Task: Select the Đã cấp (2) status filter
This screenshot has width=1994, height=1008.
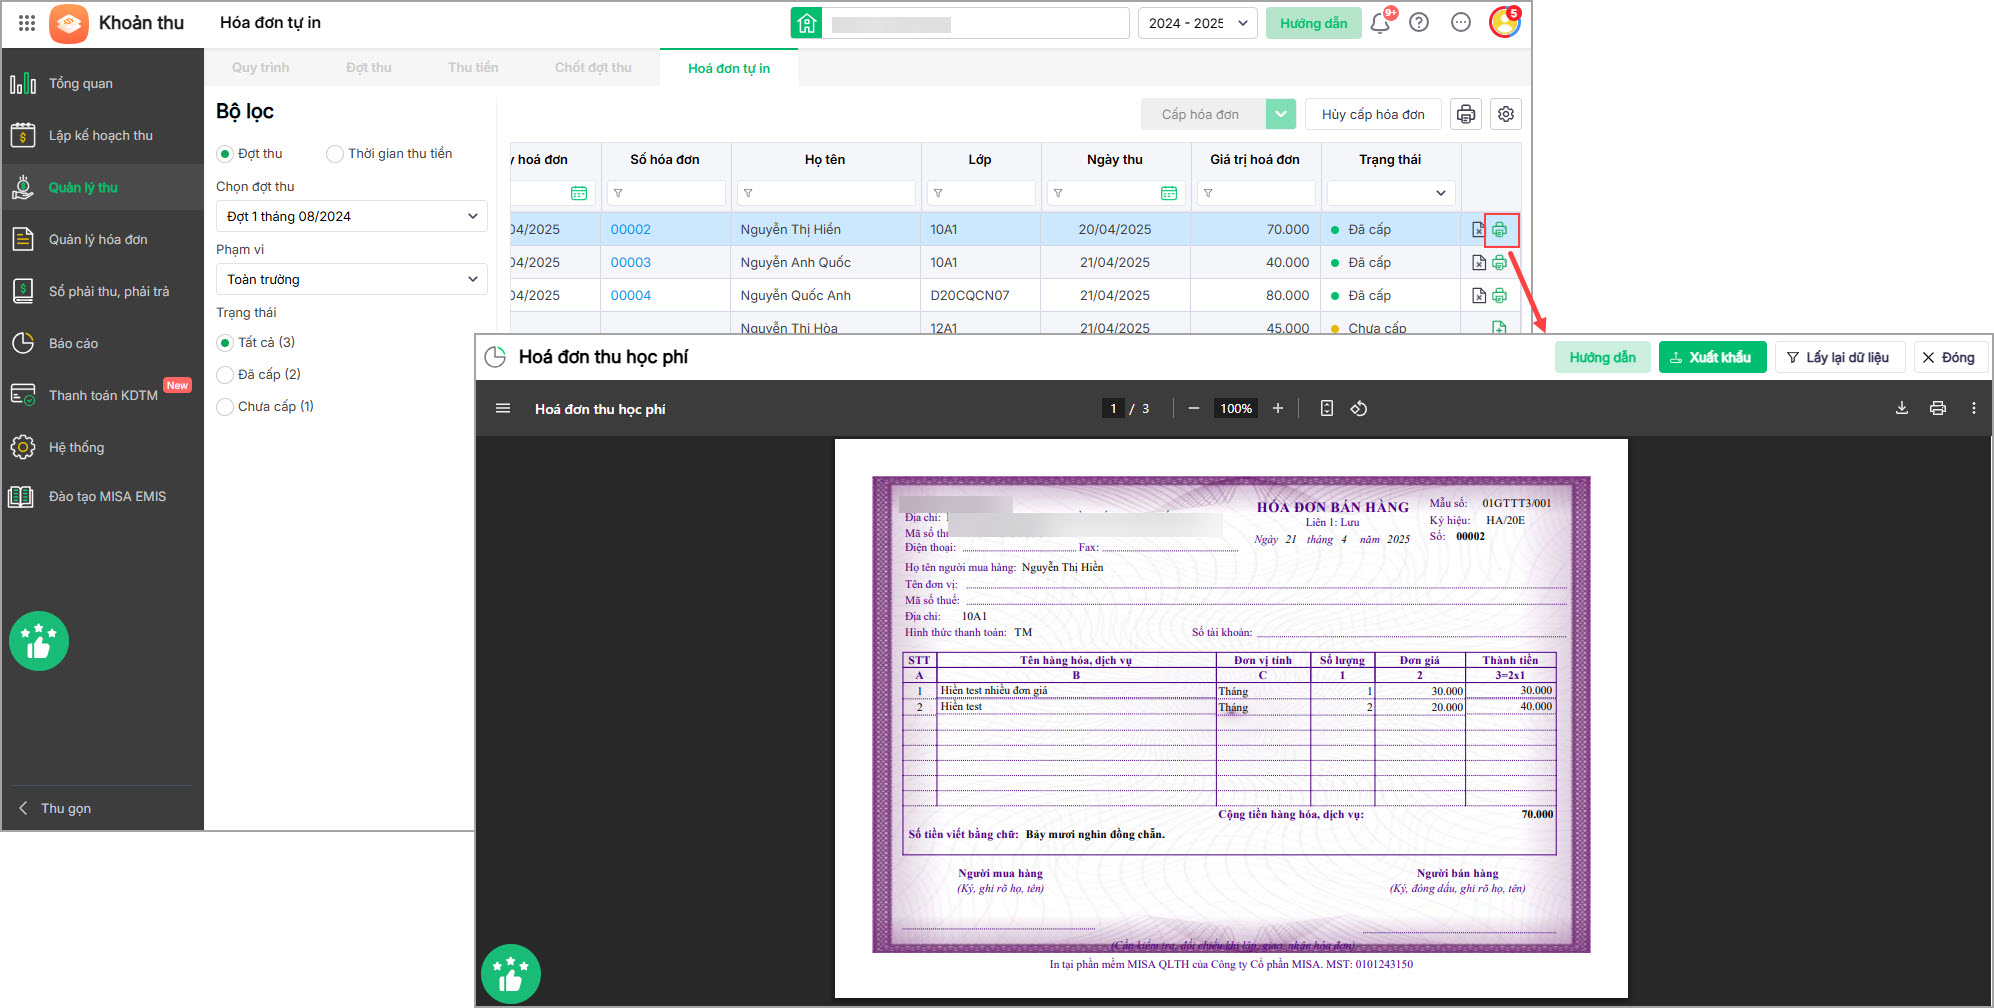Action: click(225, 375)
